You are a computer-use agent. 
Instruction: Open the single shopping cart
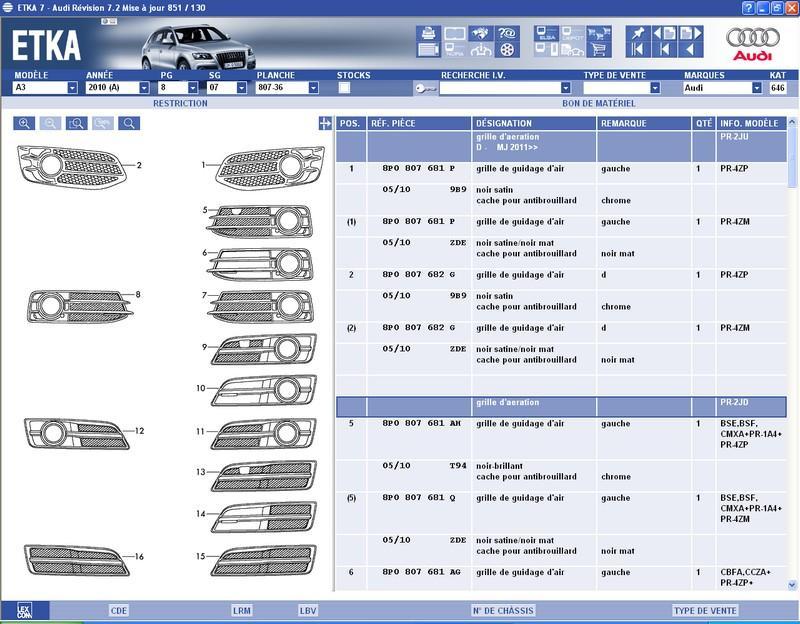tap(599, 49)
